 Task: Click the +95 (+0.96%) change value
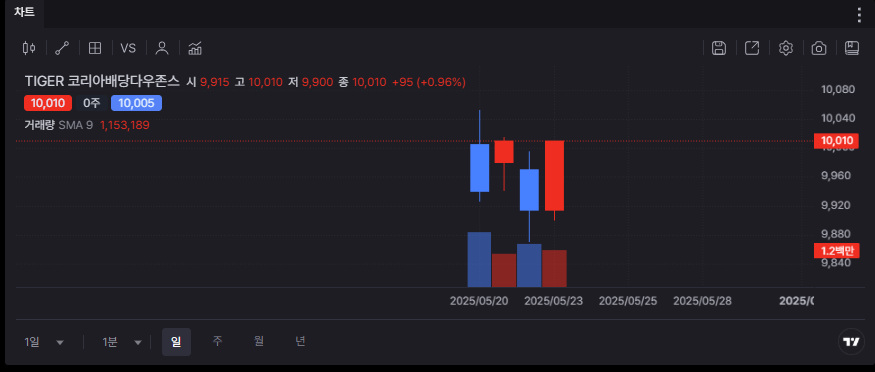[429, 82]
